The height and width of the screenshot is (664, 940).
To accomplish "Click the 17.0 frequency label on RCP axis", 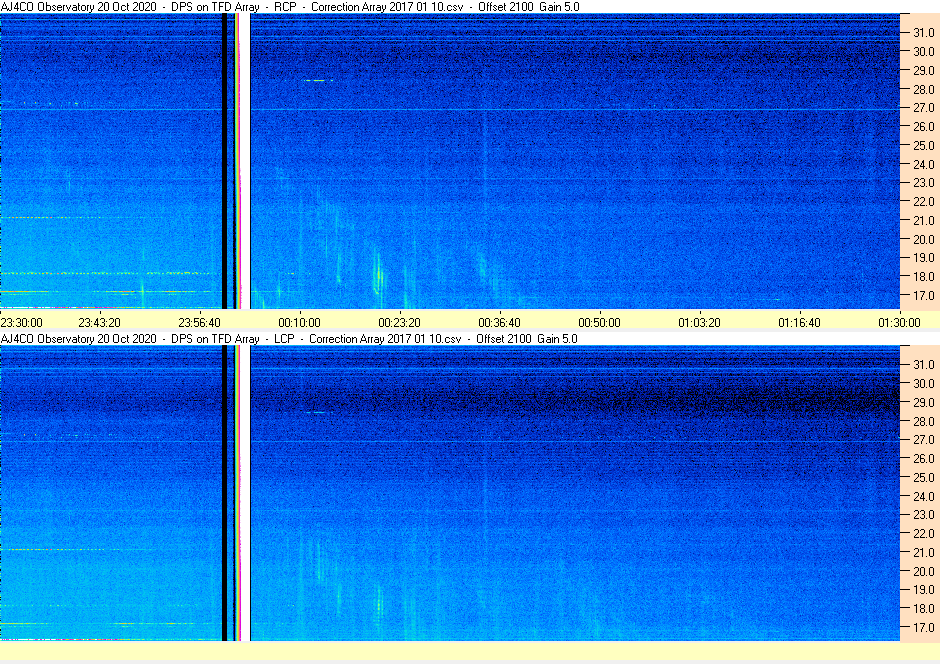I will pyautogui.click(x=924, y=295).
